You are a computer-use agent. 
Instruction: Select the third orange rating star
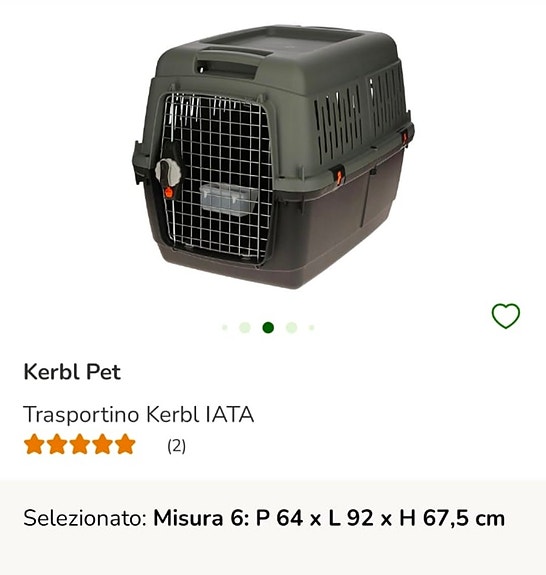(80, 444)
